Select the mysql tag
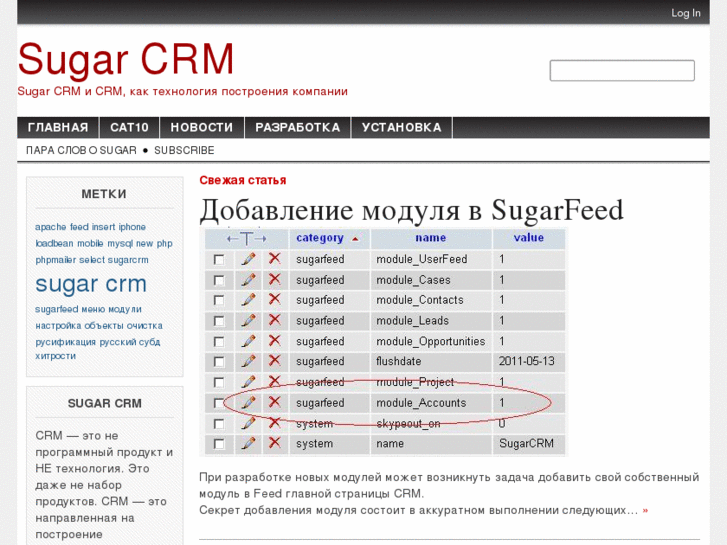This screenshot has height=545, width=727. [x=120, y=244]
